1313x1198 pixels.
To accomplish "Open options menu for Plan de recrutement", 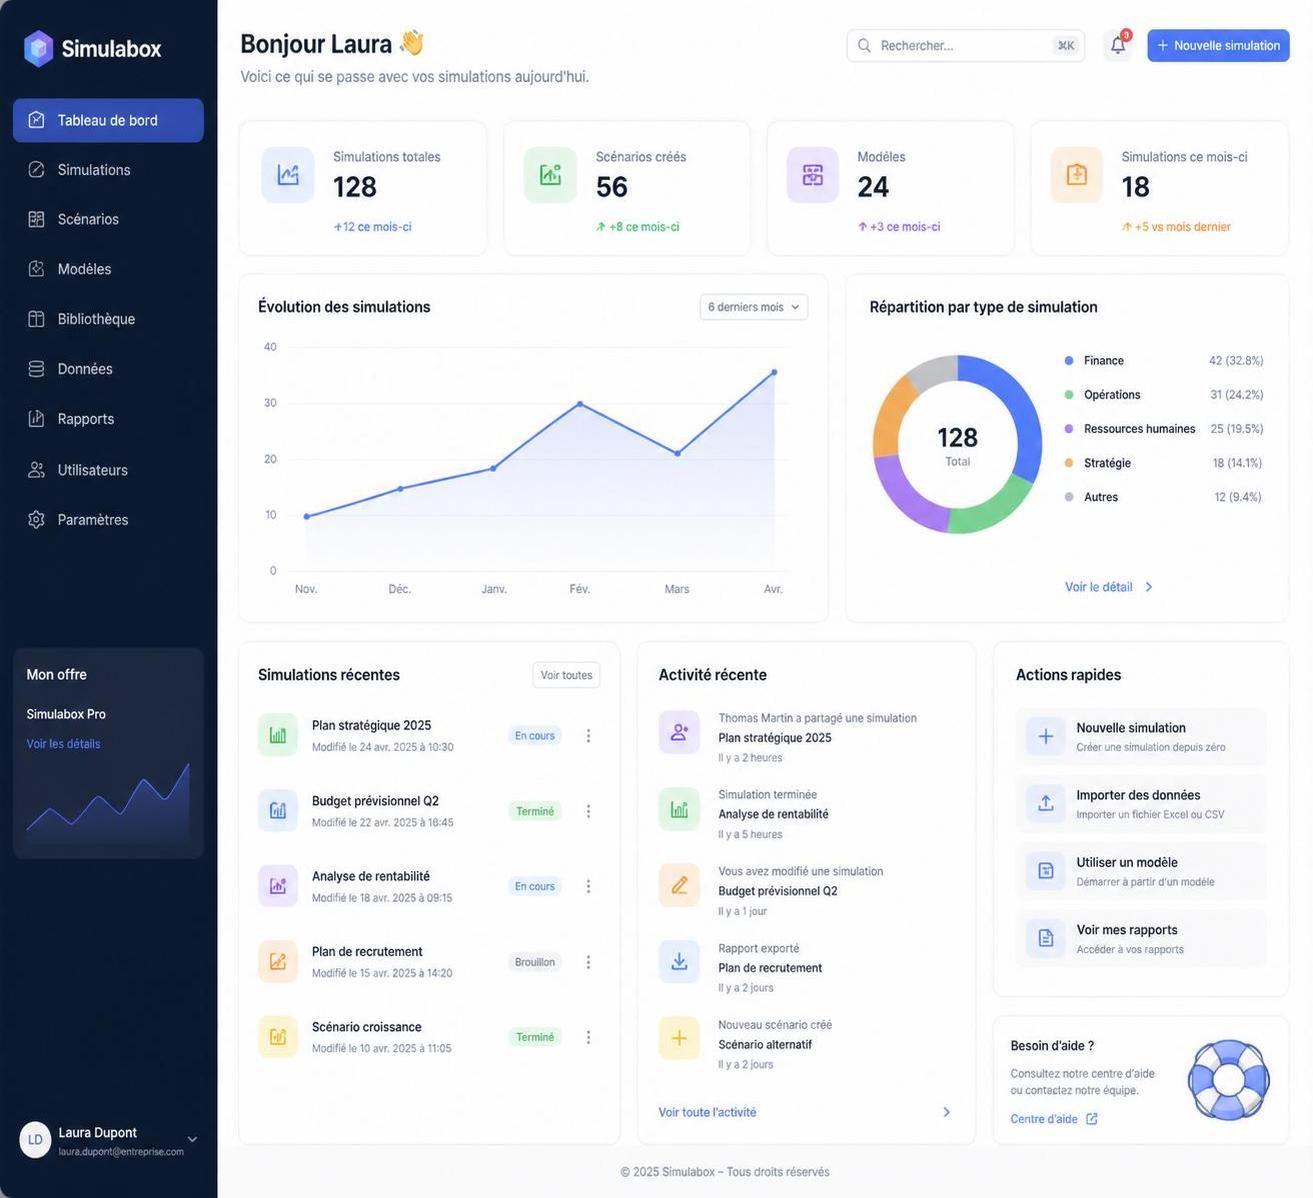I will 588,962.
